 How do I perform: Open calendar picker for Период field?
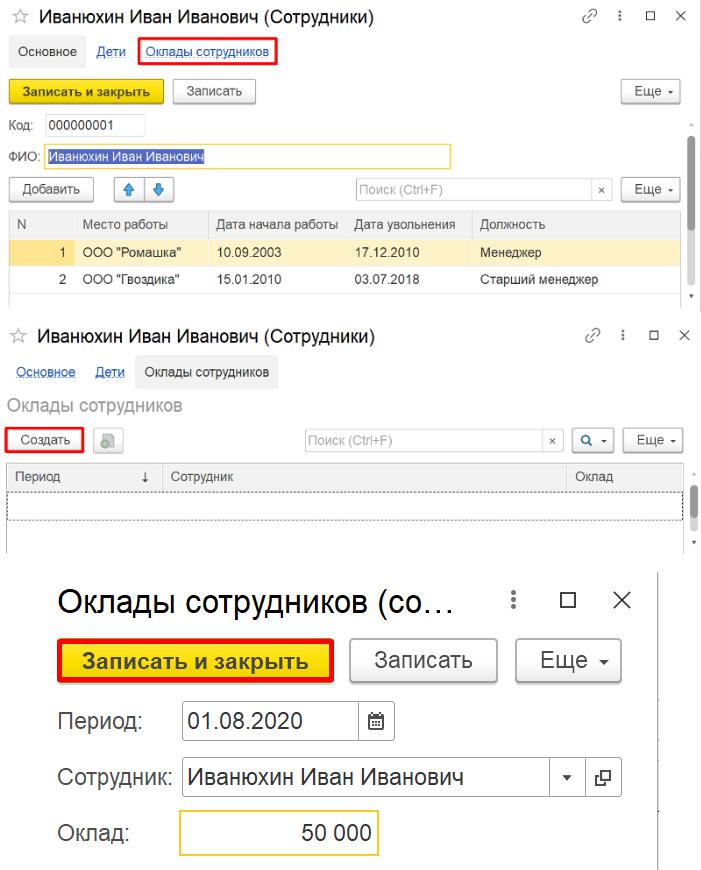pos(376,721)
